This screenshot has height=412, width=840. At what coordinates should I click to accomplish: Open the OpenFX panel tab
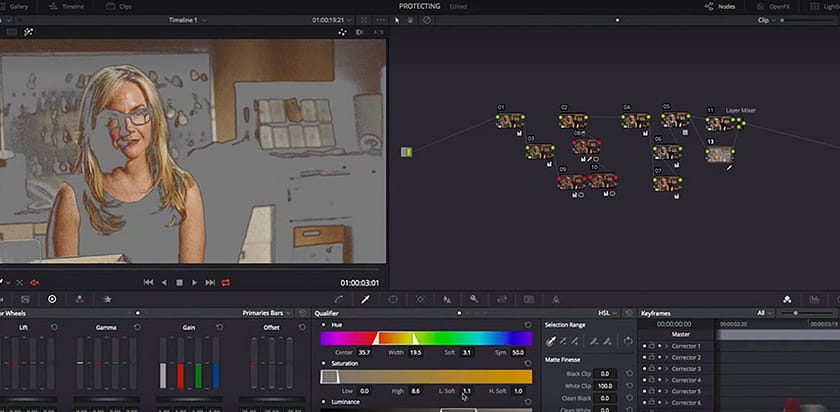coord(774,6)
